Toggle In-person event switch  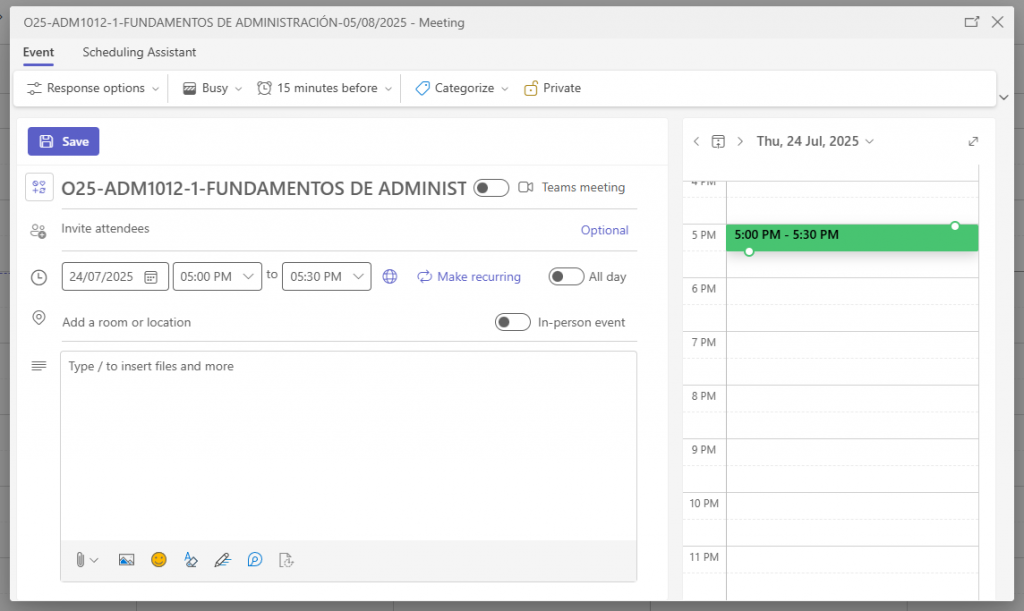pyautogui.click(x=513, y=322)
